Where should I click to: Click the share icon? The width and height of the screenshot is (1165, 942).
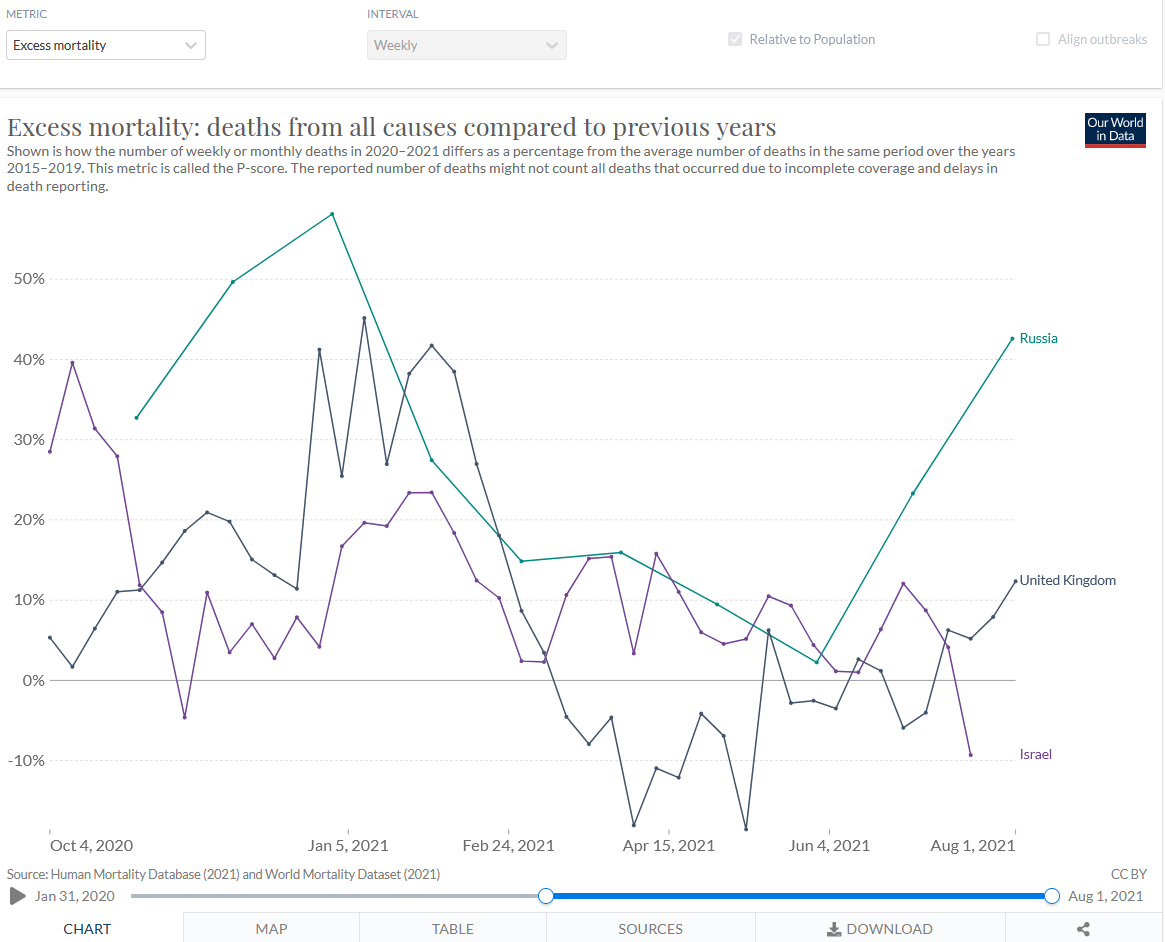[1083, 929]
